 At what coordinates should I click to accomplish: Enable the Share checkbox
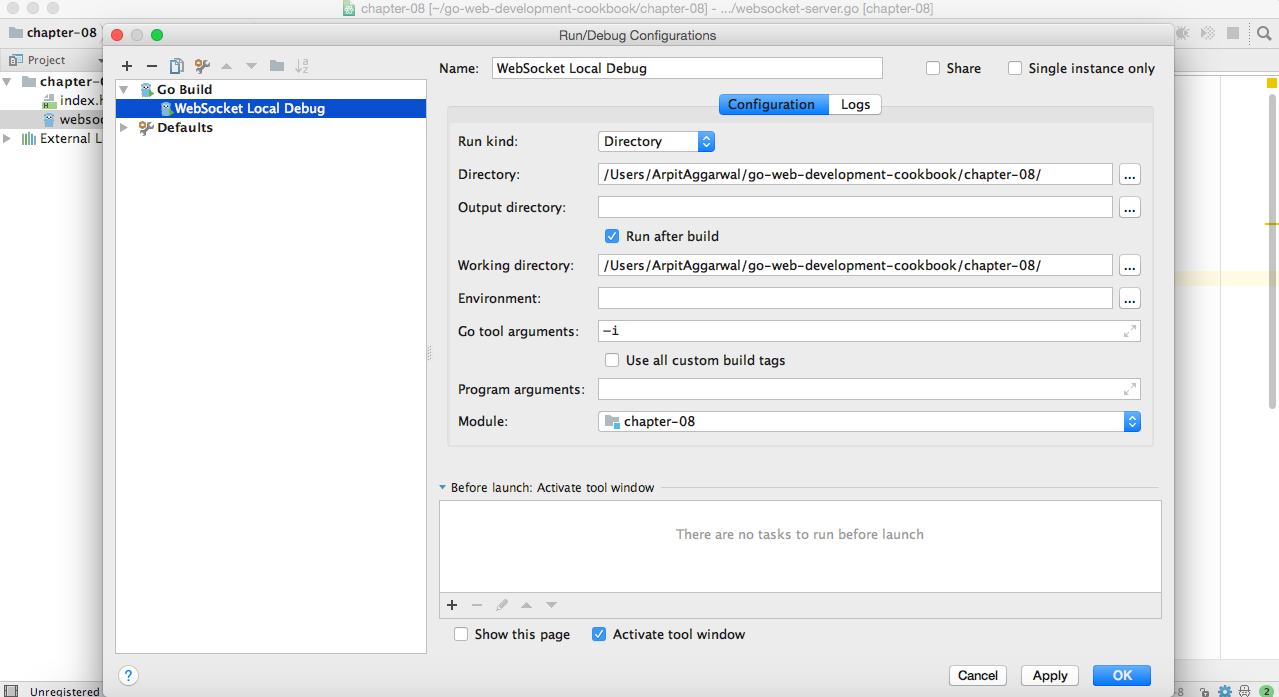933,68
